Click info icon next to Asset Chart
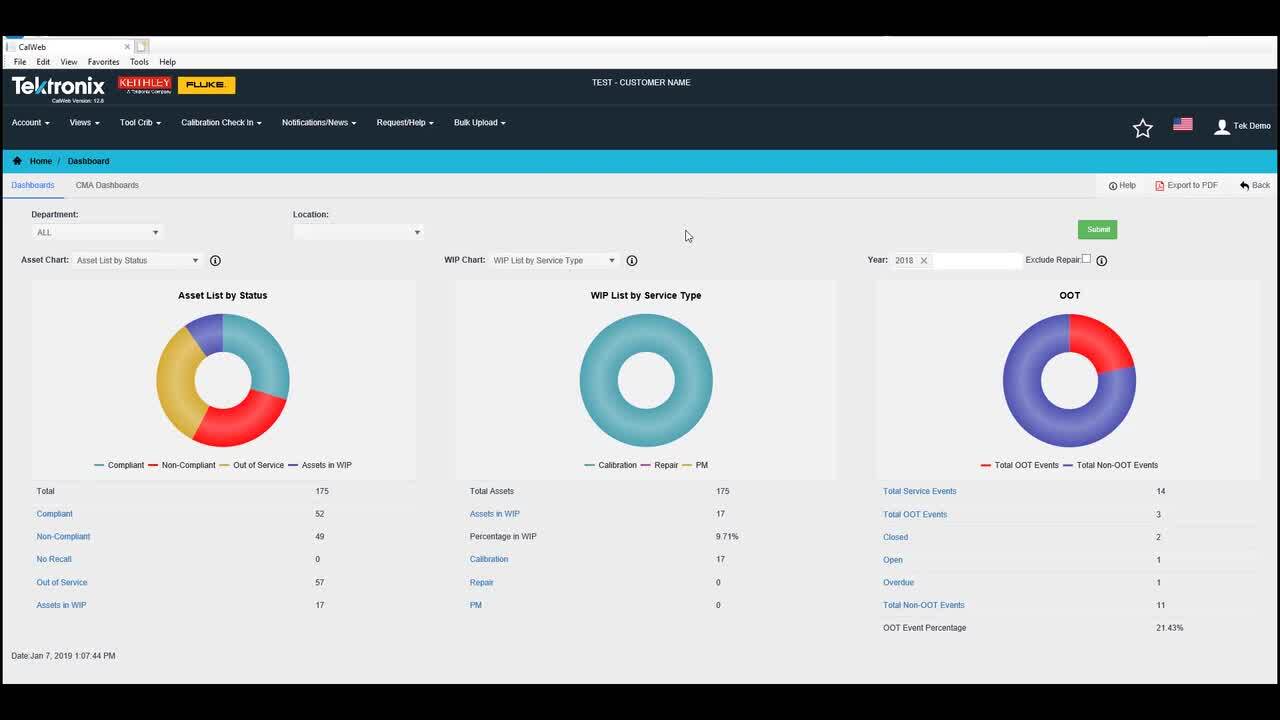The width and height of the screenshot is (1280, 720). pyautogui.click(x=215, y=261)
